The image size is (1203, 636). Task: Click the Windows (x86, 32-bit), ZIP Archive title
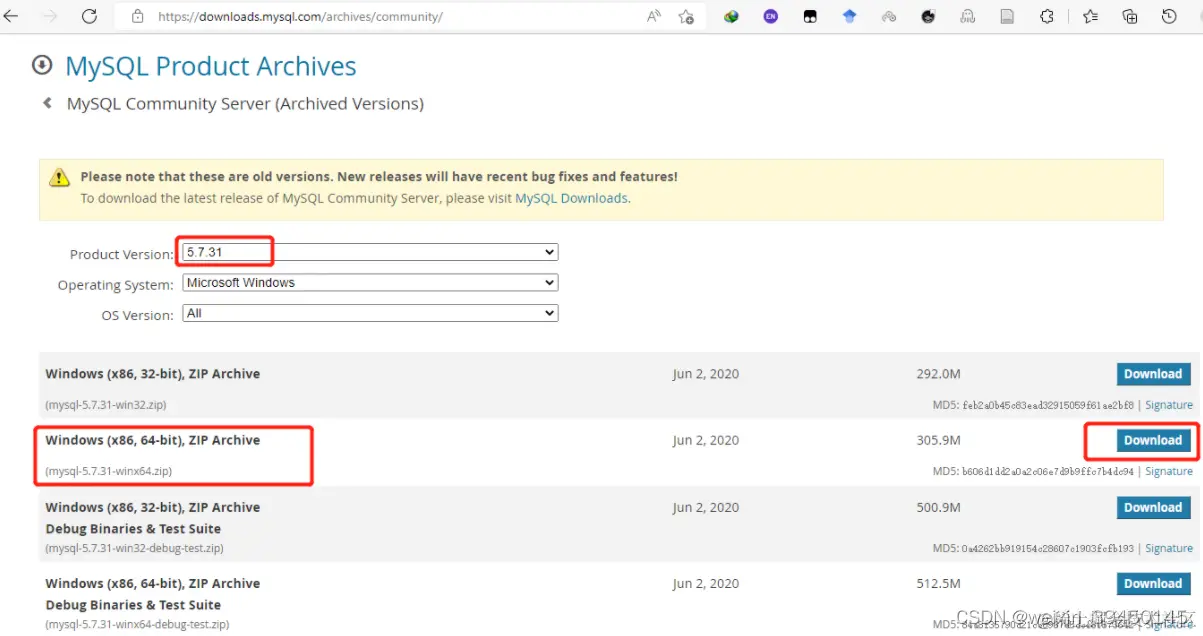(153, 374)
